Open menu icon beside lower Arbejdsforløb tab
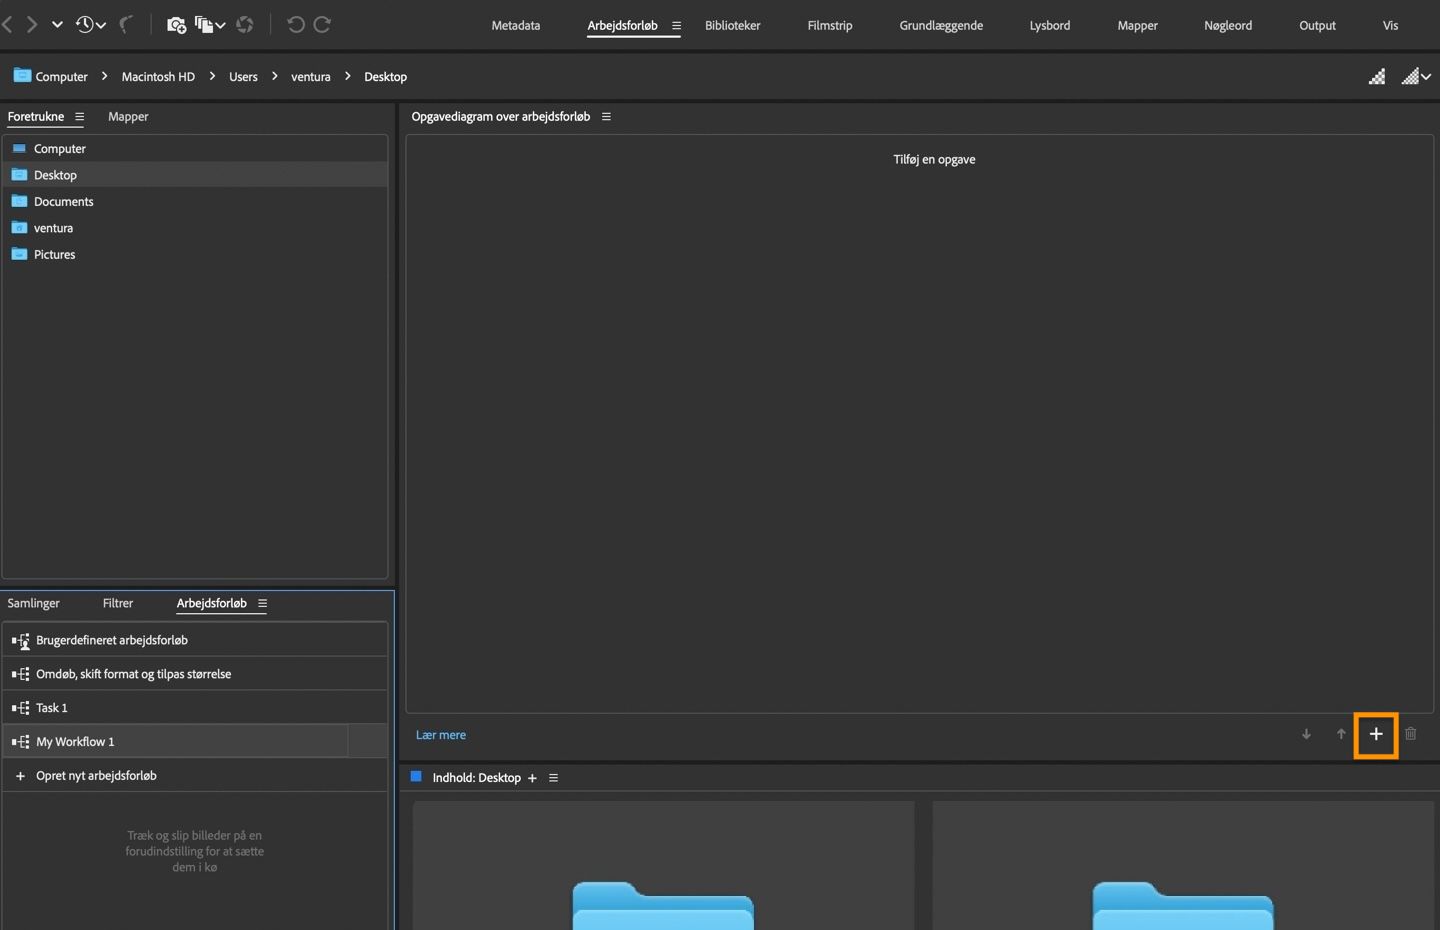This screenshot has height=930, width=1440. tap(262, 603)
